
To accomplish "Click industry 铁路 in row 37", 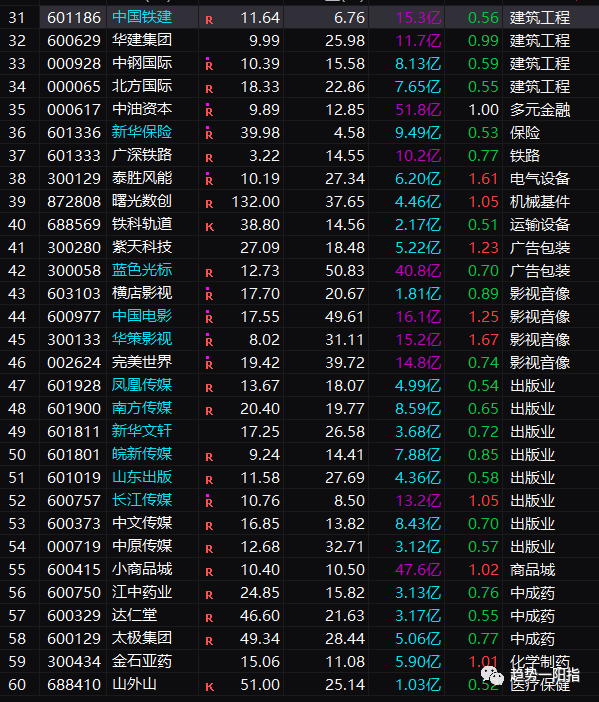I will point(525,156).
